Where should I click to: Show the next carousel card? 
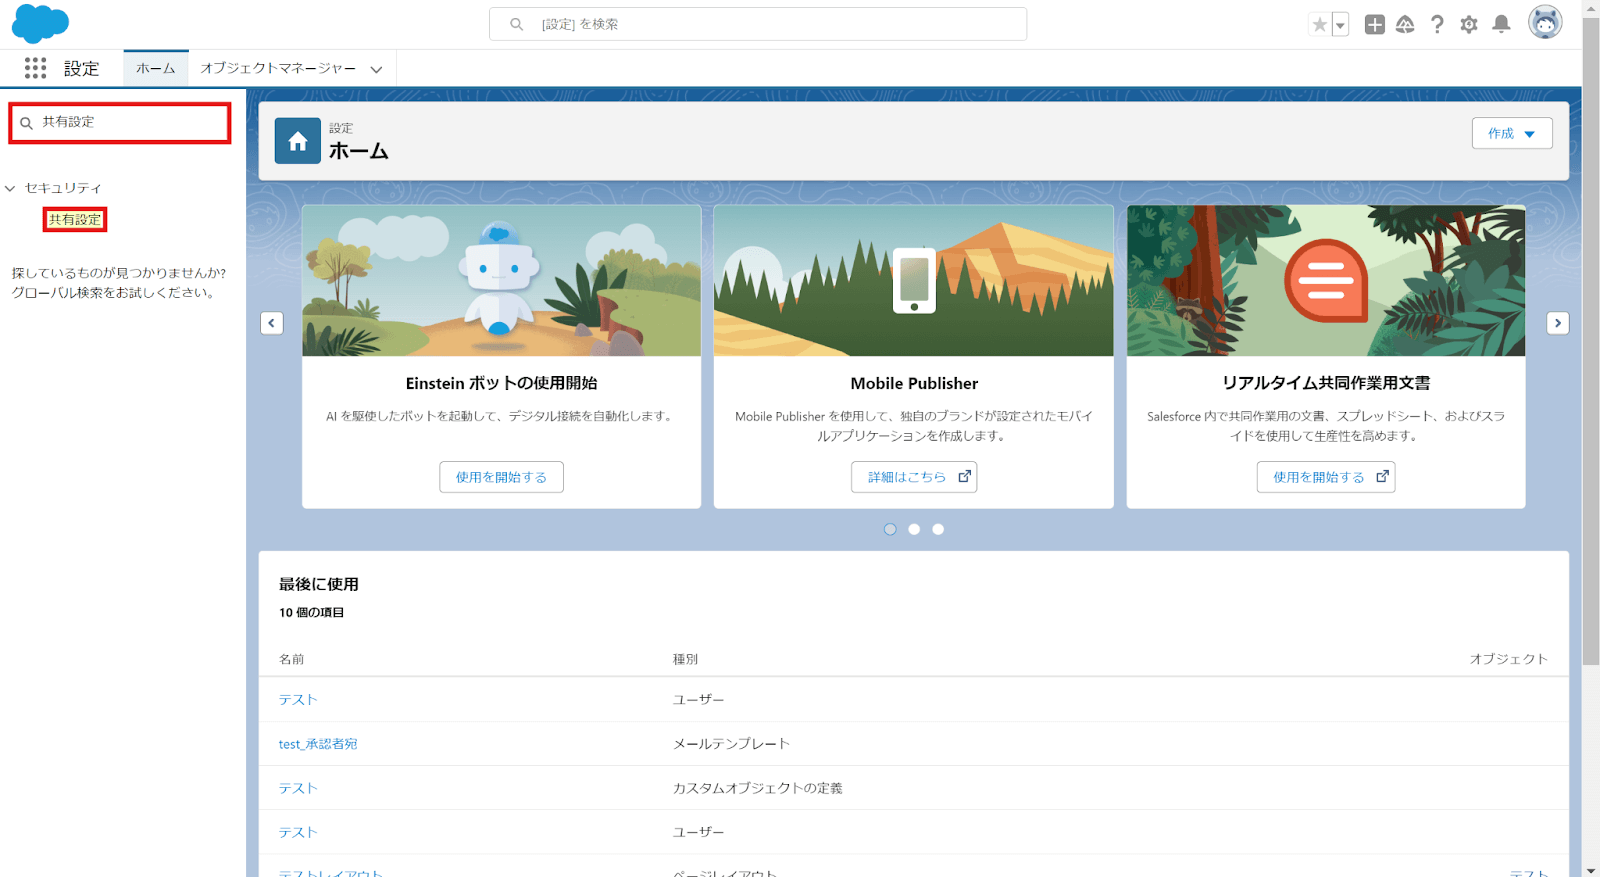[x=1558, y=323]
